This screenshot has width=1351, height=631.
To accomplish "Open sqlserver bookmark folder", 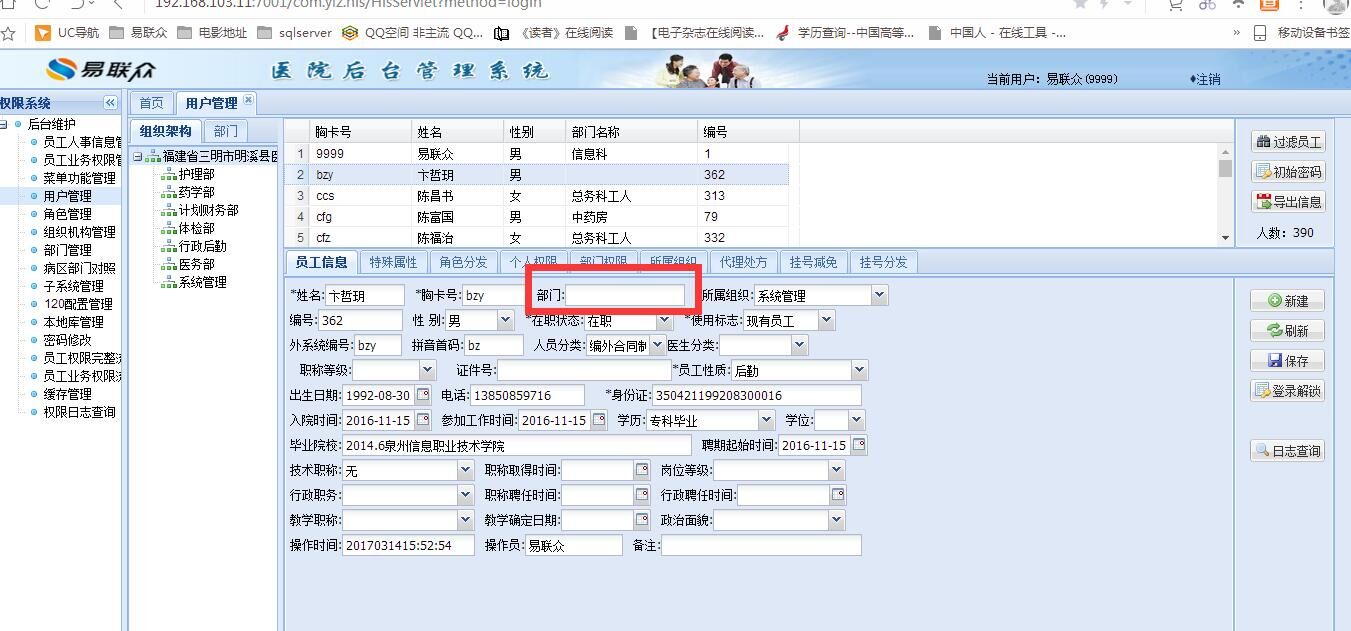I will (295, 33).
